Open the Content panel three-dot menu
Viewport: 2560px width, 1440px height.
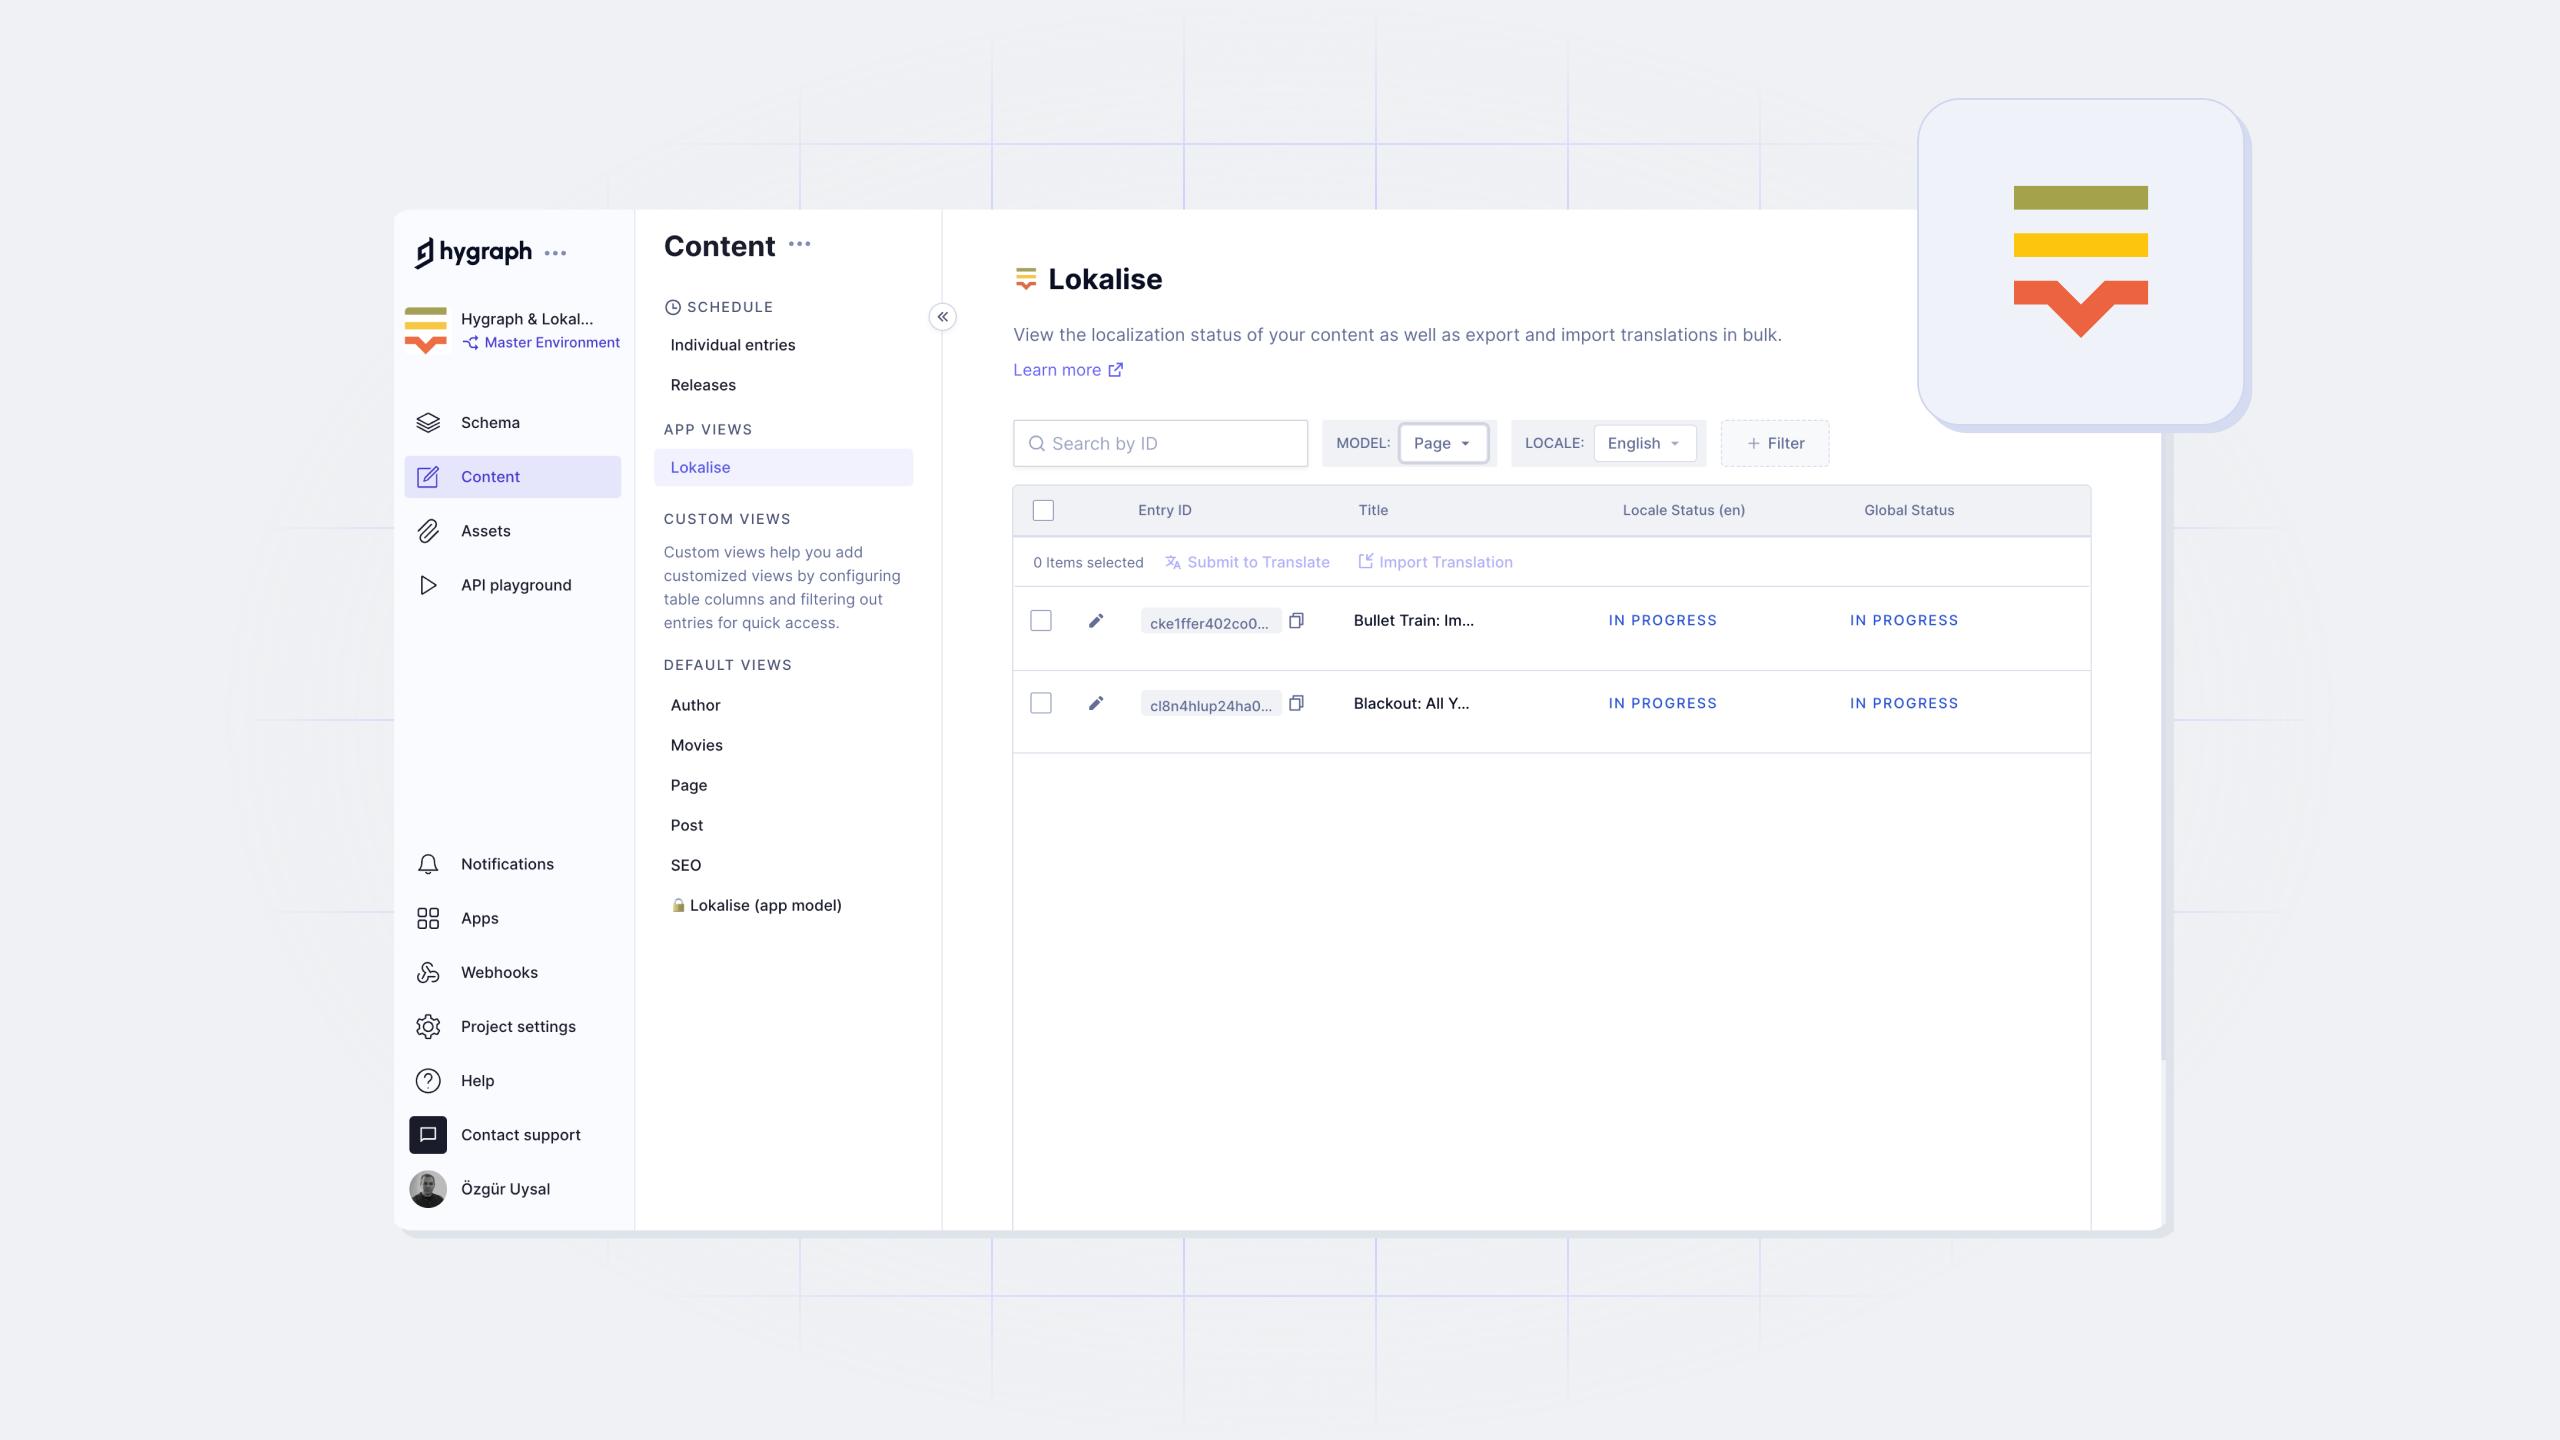pyautogui.click(x=800, y=244)
